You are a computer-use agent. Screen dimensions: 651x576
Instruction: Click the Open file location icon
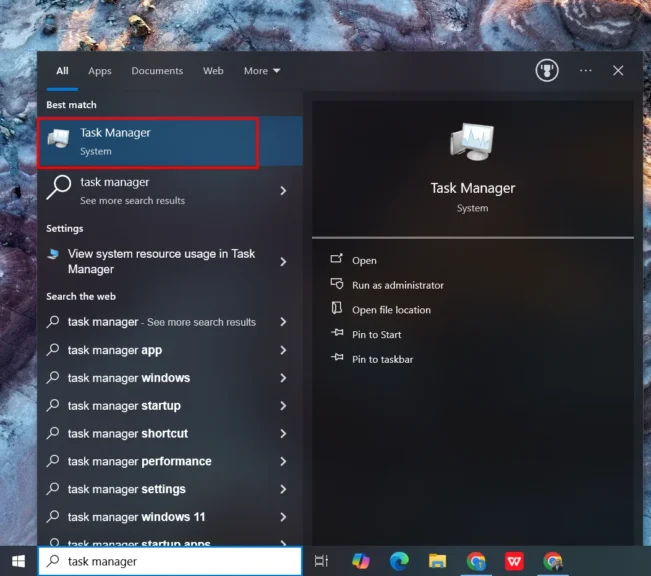[337, 308]
